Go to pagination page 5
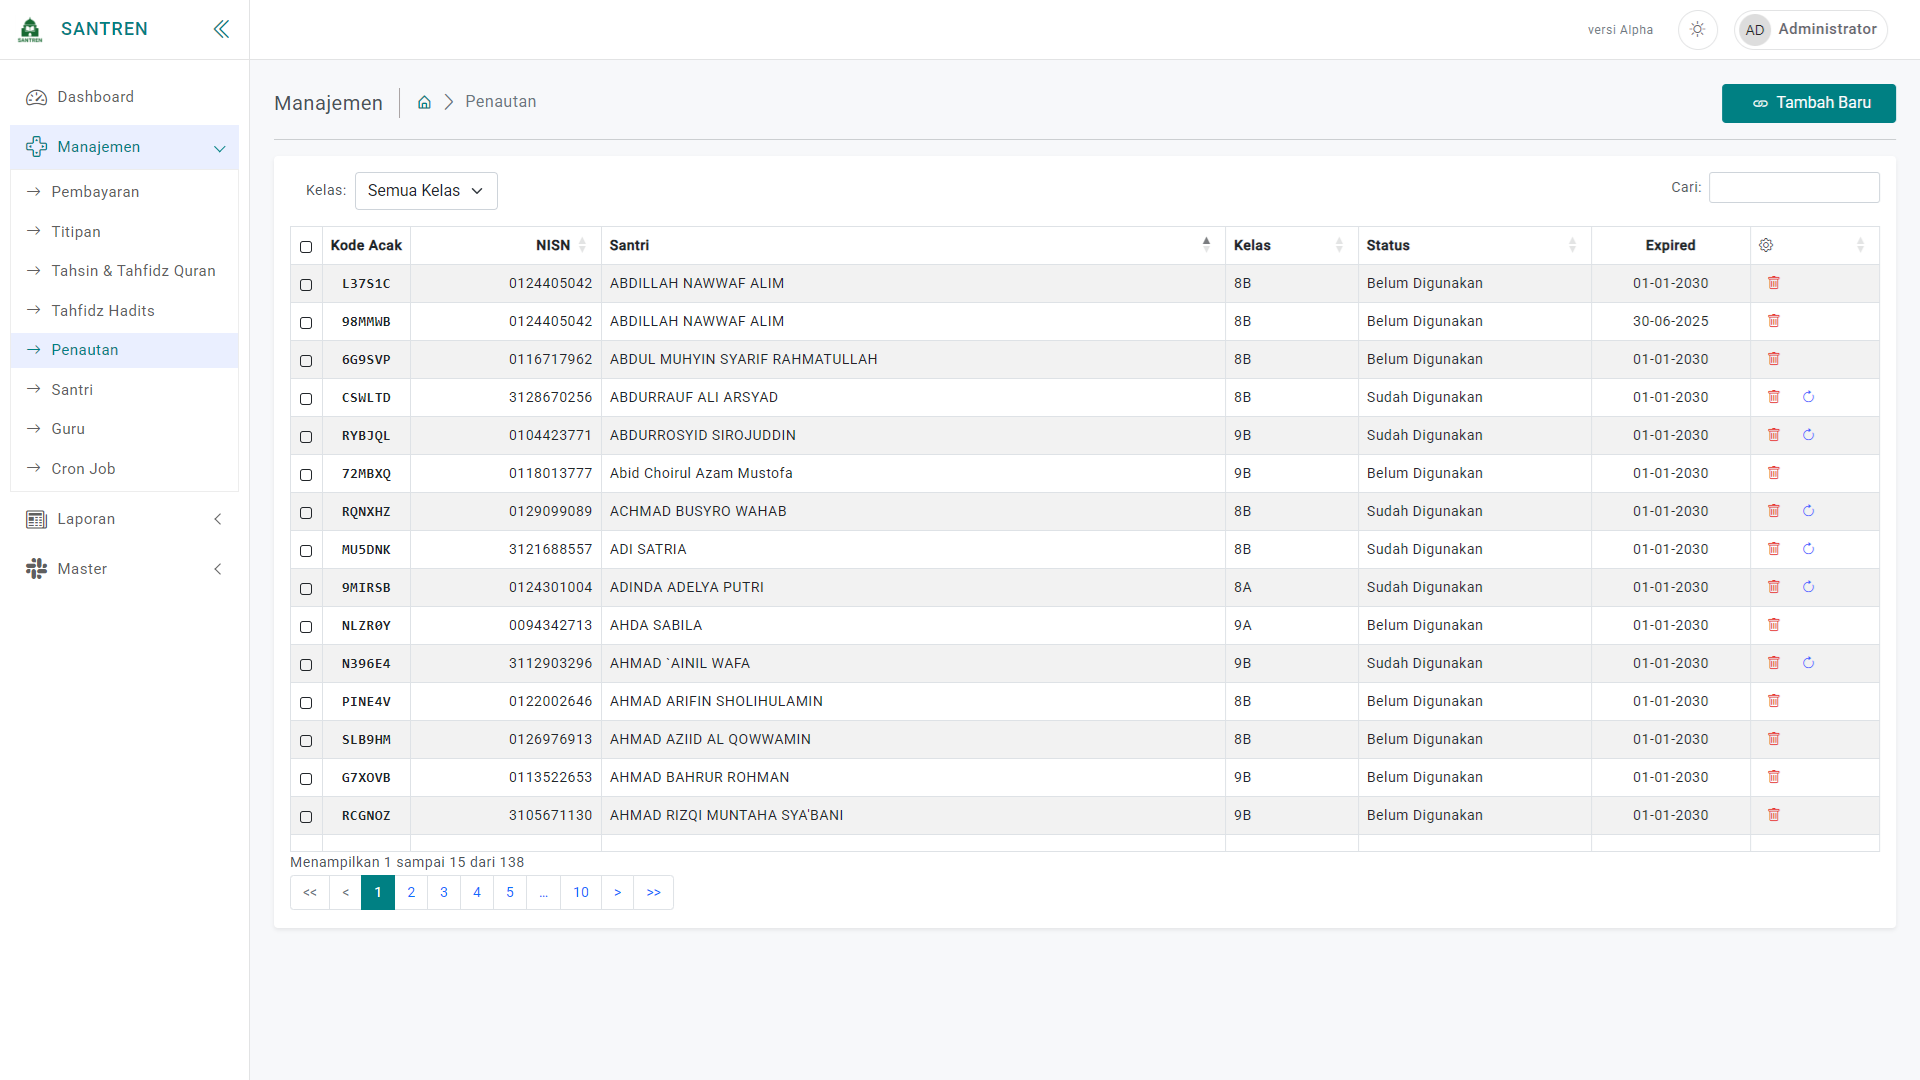Screen dimensions: 1920x1080 click(510, 892)
